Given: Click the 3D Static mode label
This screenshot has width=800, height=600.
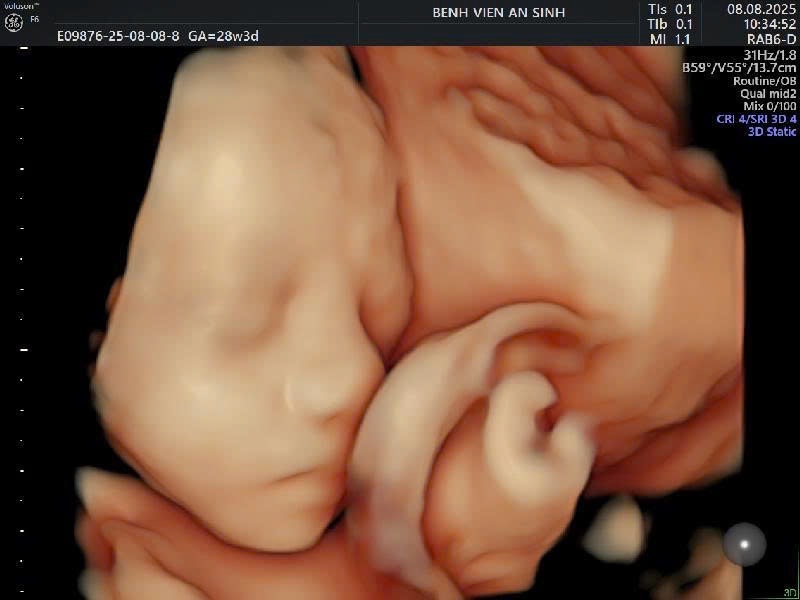Looking at the screenshot, I should click(769, 131).
